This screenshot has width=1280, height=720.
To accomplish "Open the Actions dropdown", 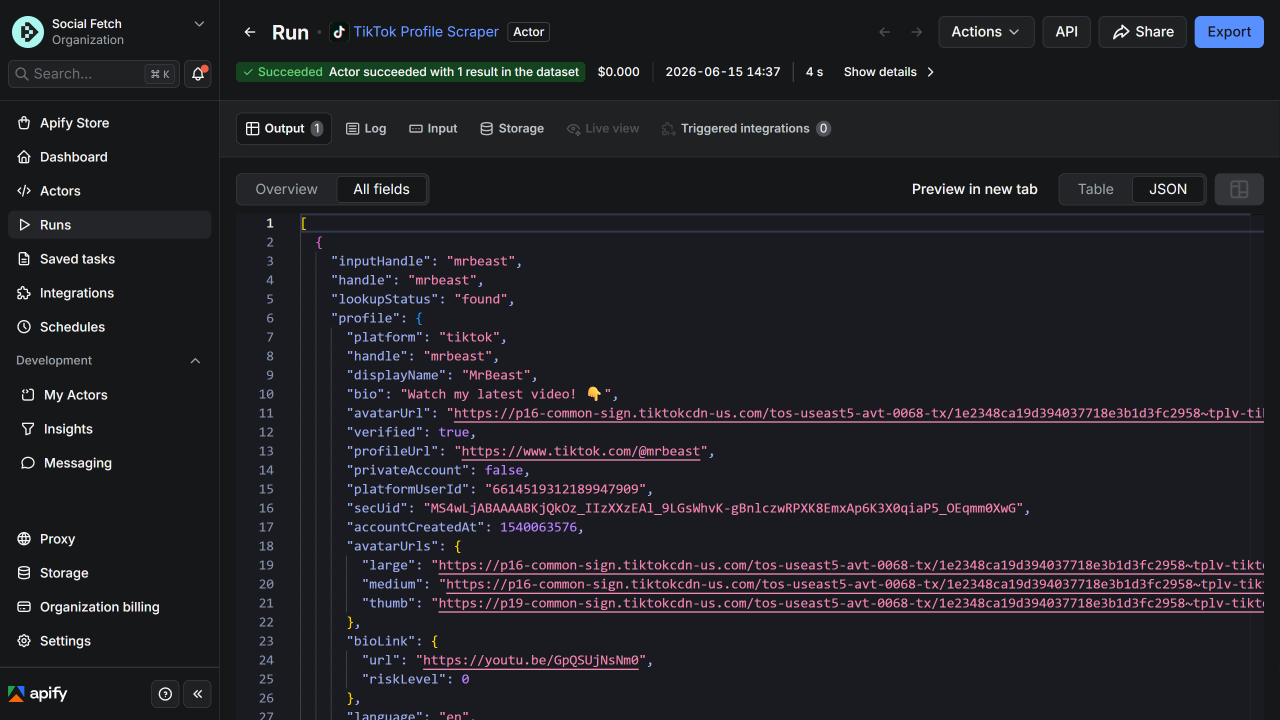I will tap(986, 32).
